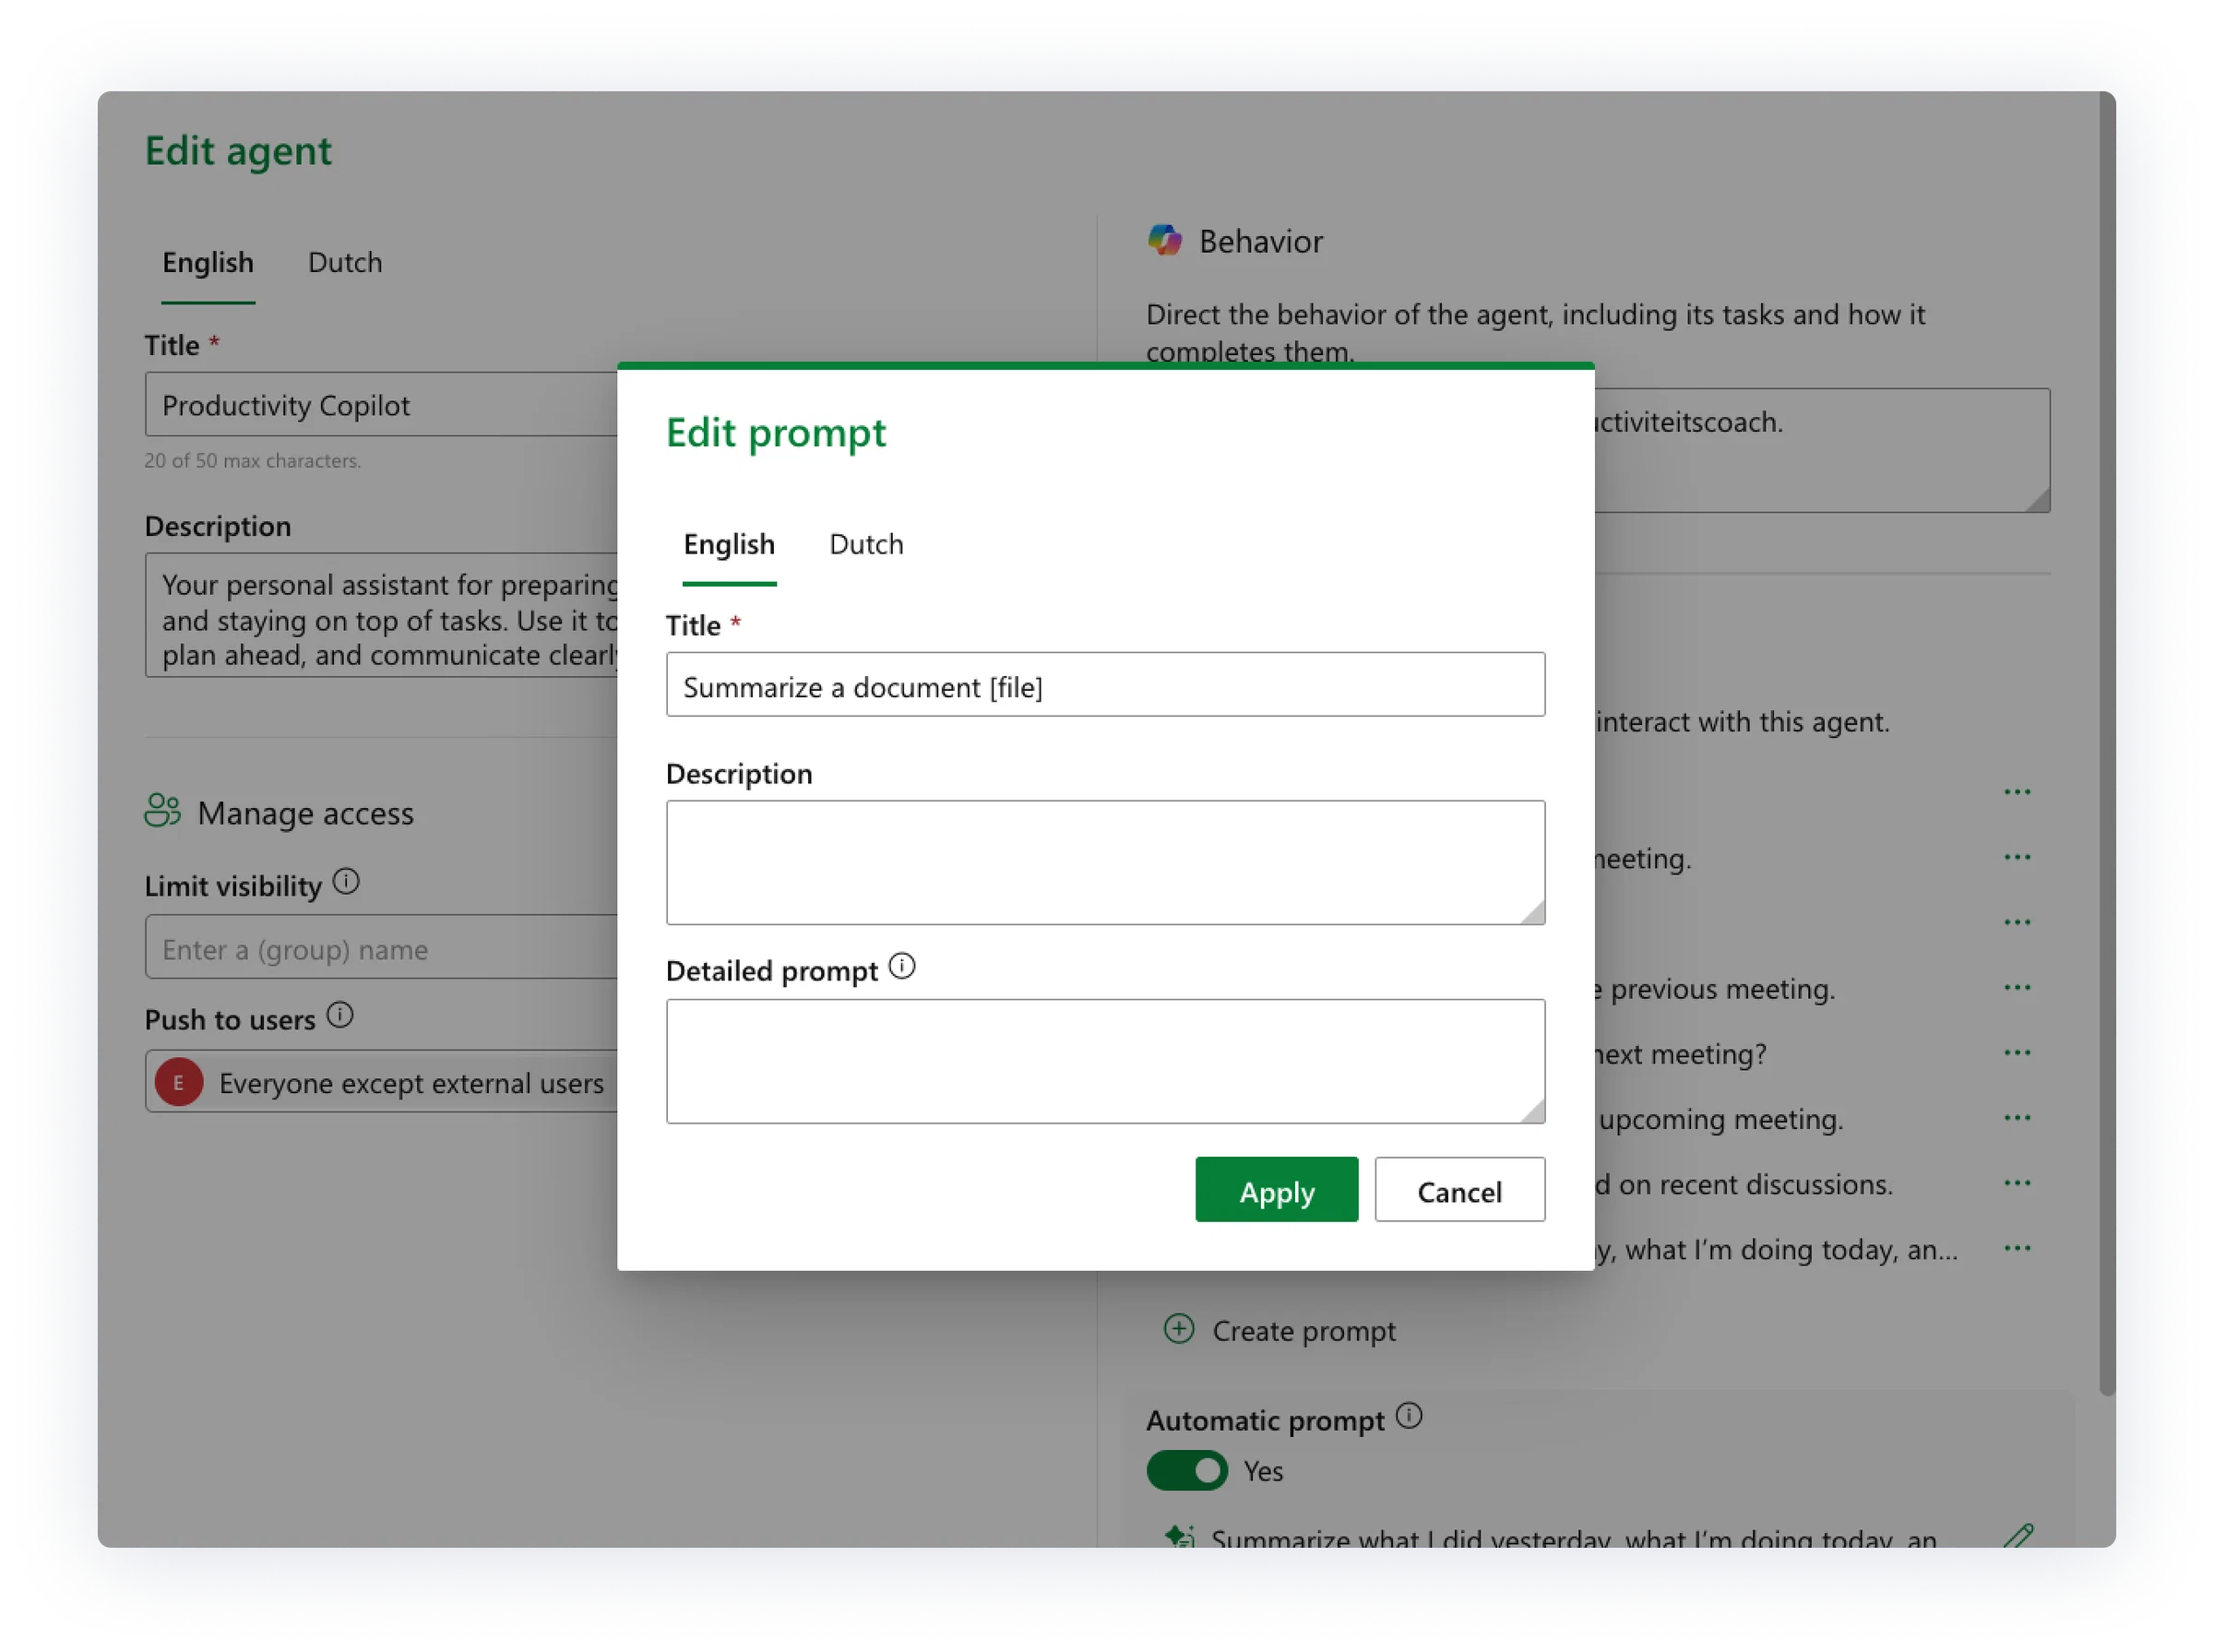Click the 'Everyone except external users' entry
Viewport: 2214px width, 1652px height.
point(411,1083)
